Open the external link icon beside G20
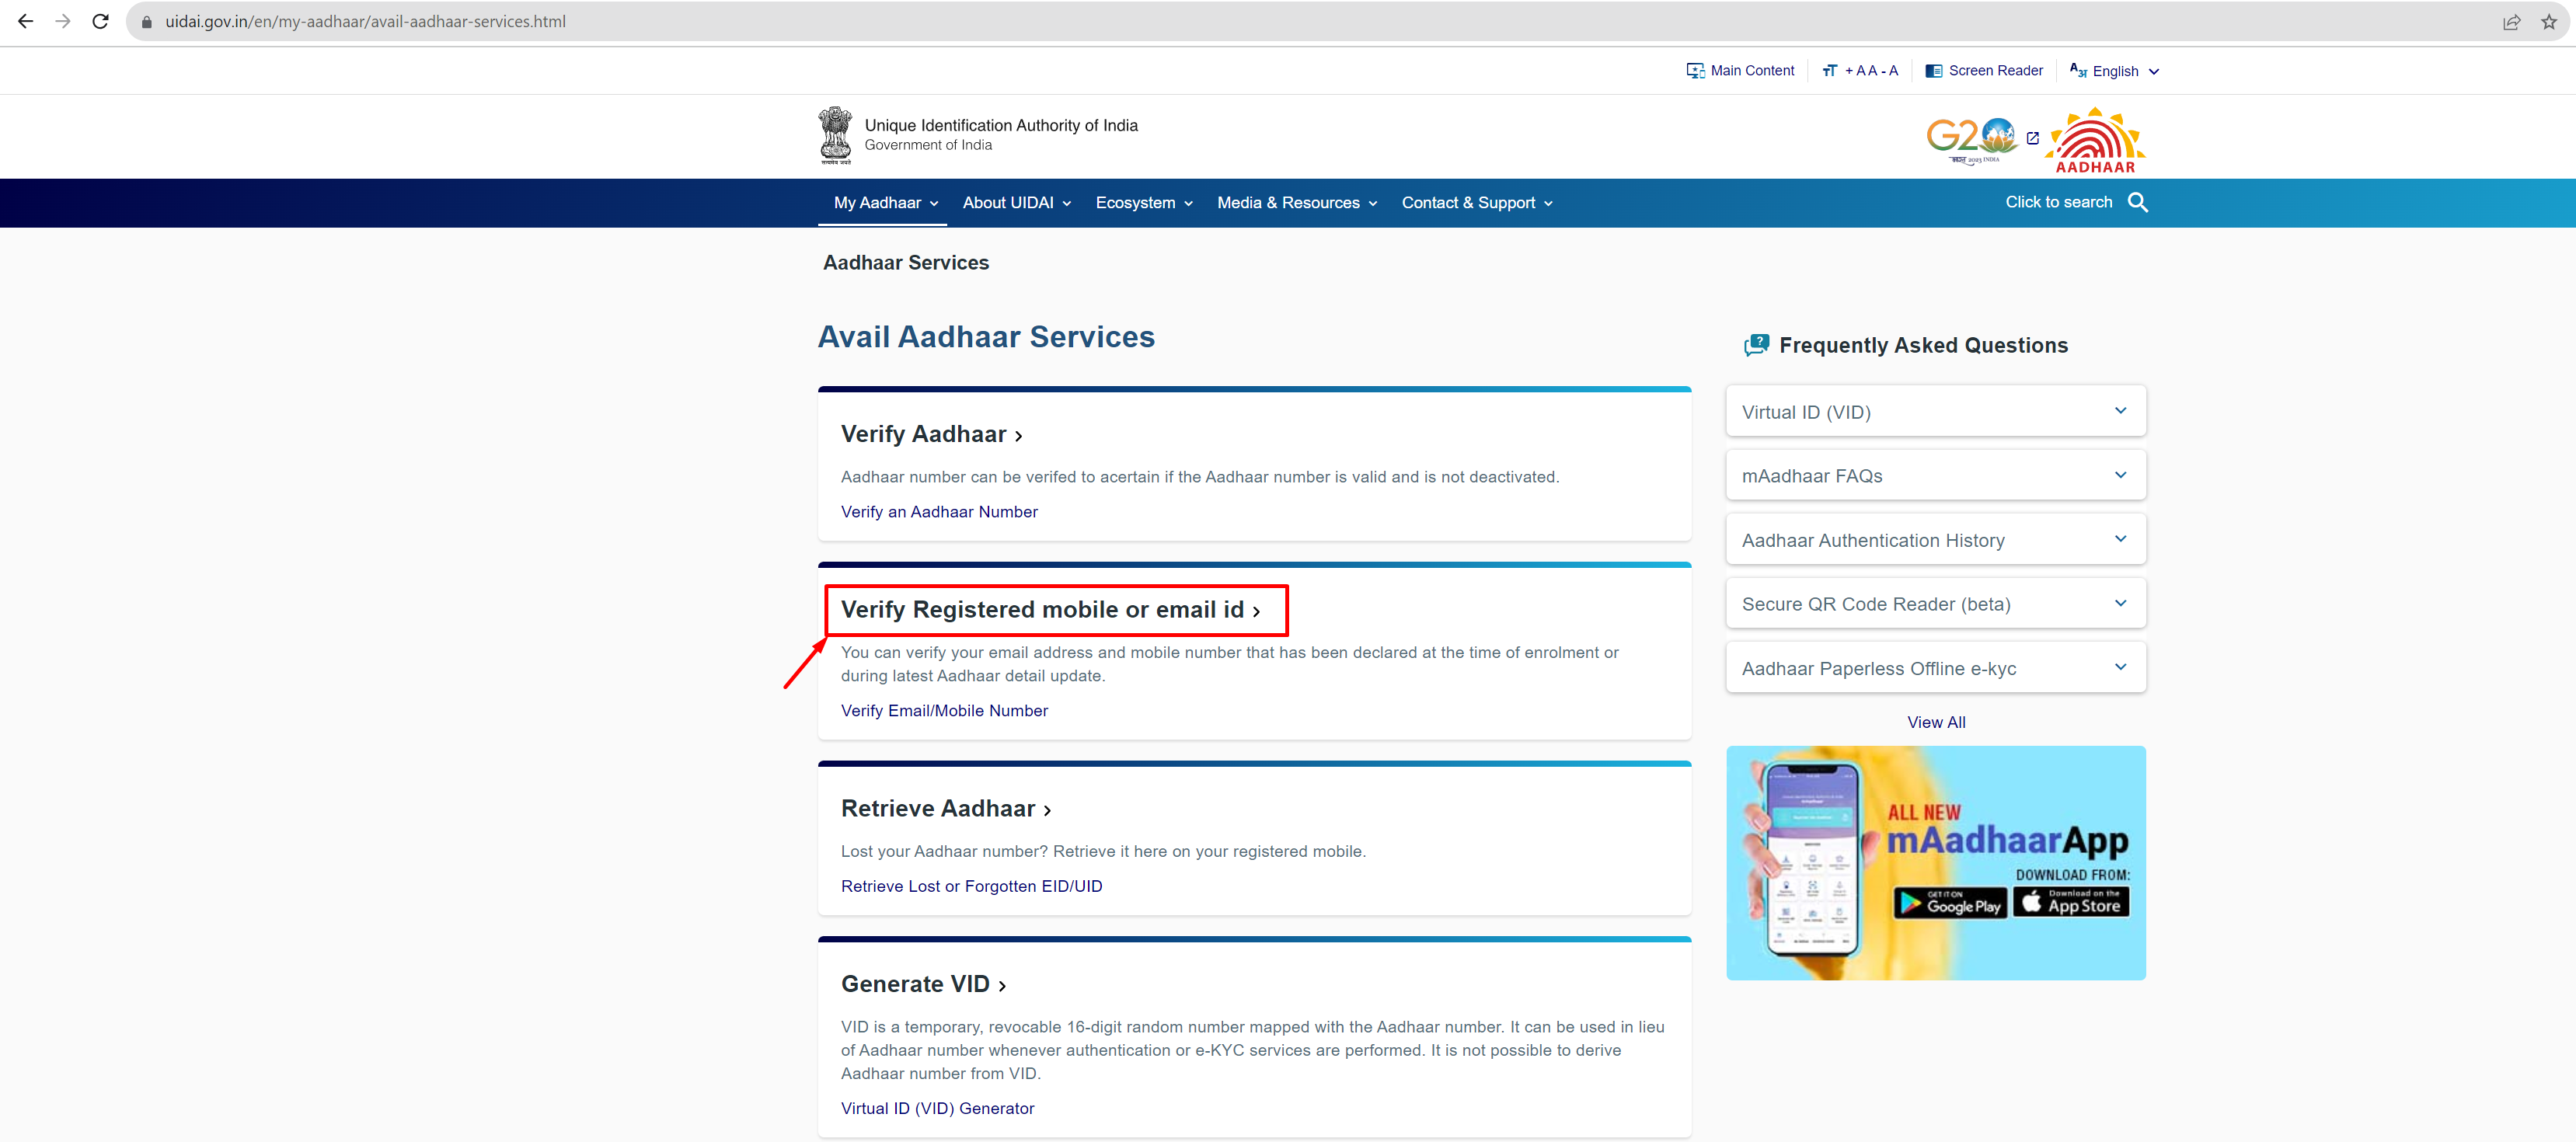 pos(2033,138)
